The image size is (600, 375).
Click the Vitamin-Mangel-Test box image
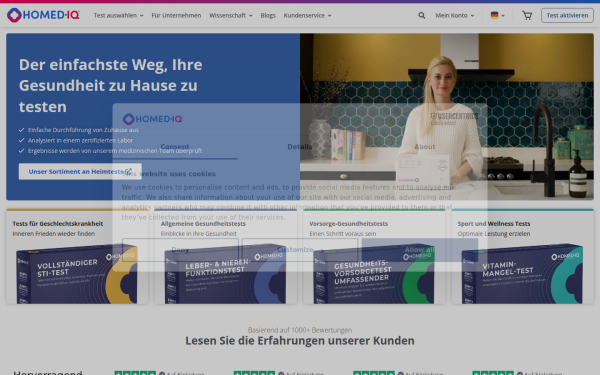522,274
